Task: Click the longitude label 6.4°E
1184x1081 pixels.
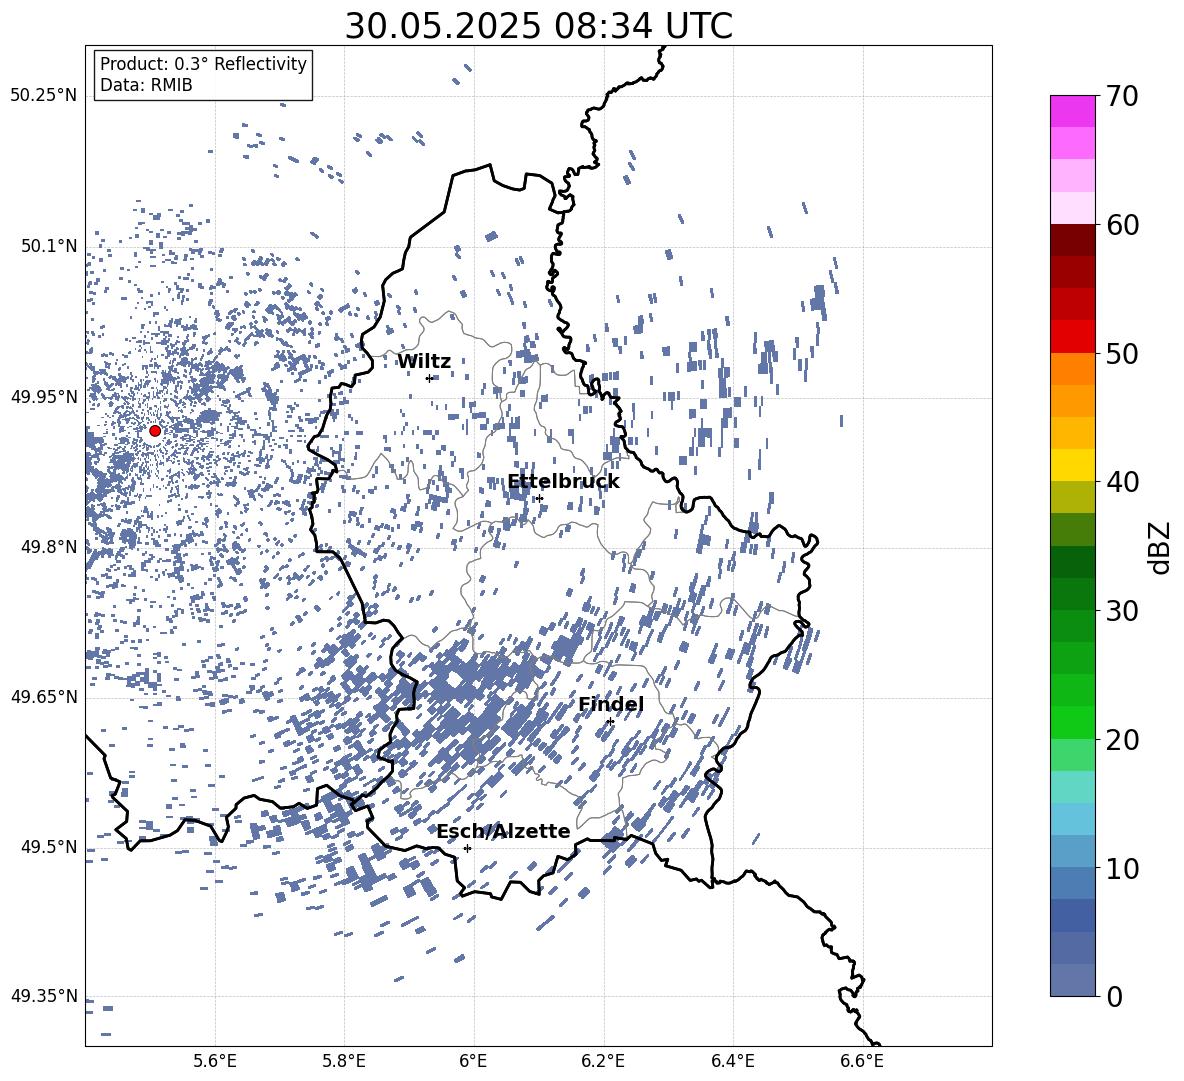Action: (x=732, y=1061)
